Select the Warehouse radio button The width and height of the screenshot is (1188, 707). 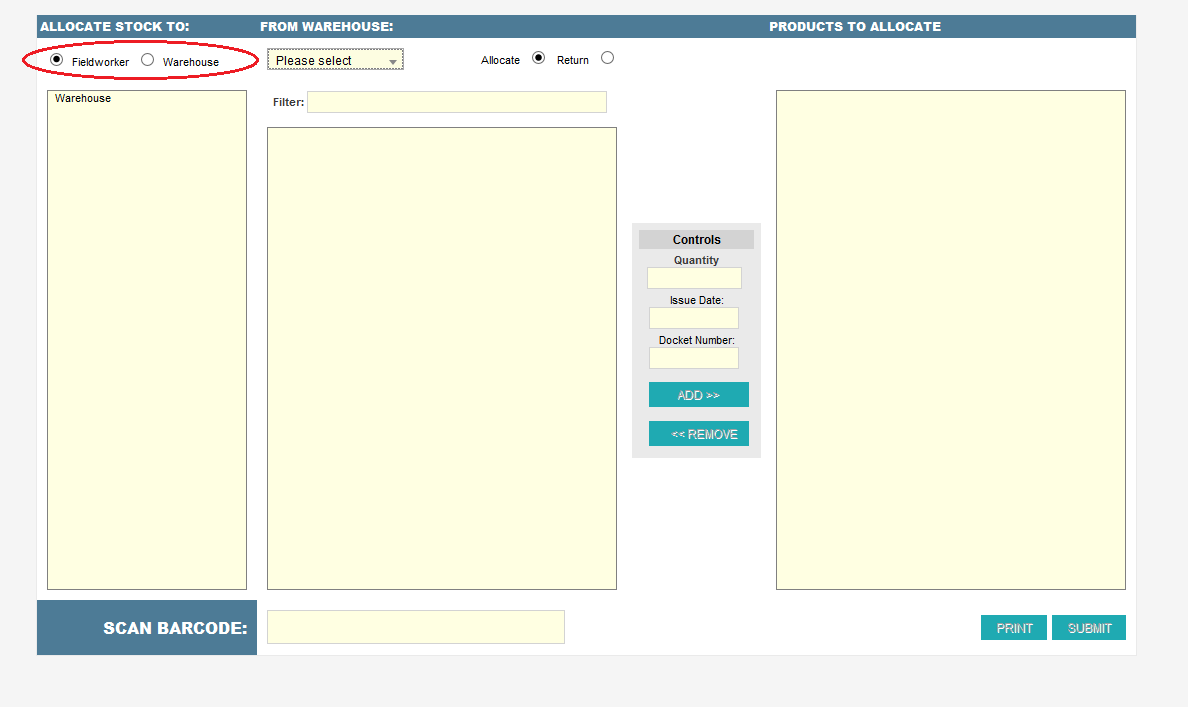(148, 60)
